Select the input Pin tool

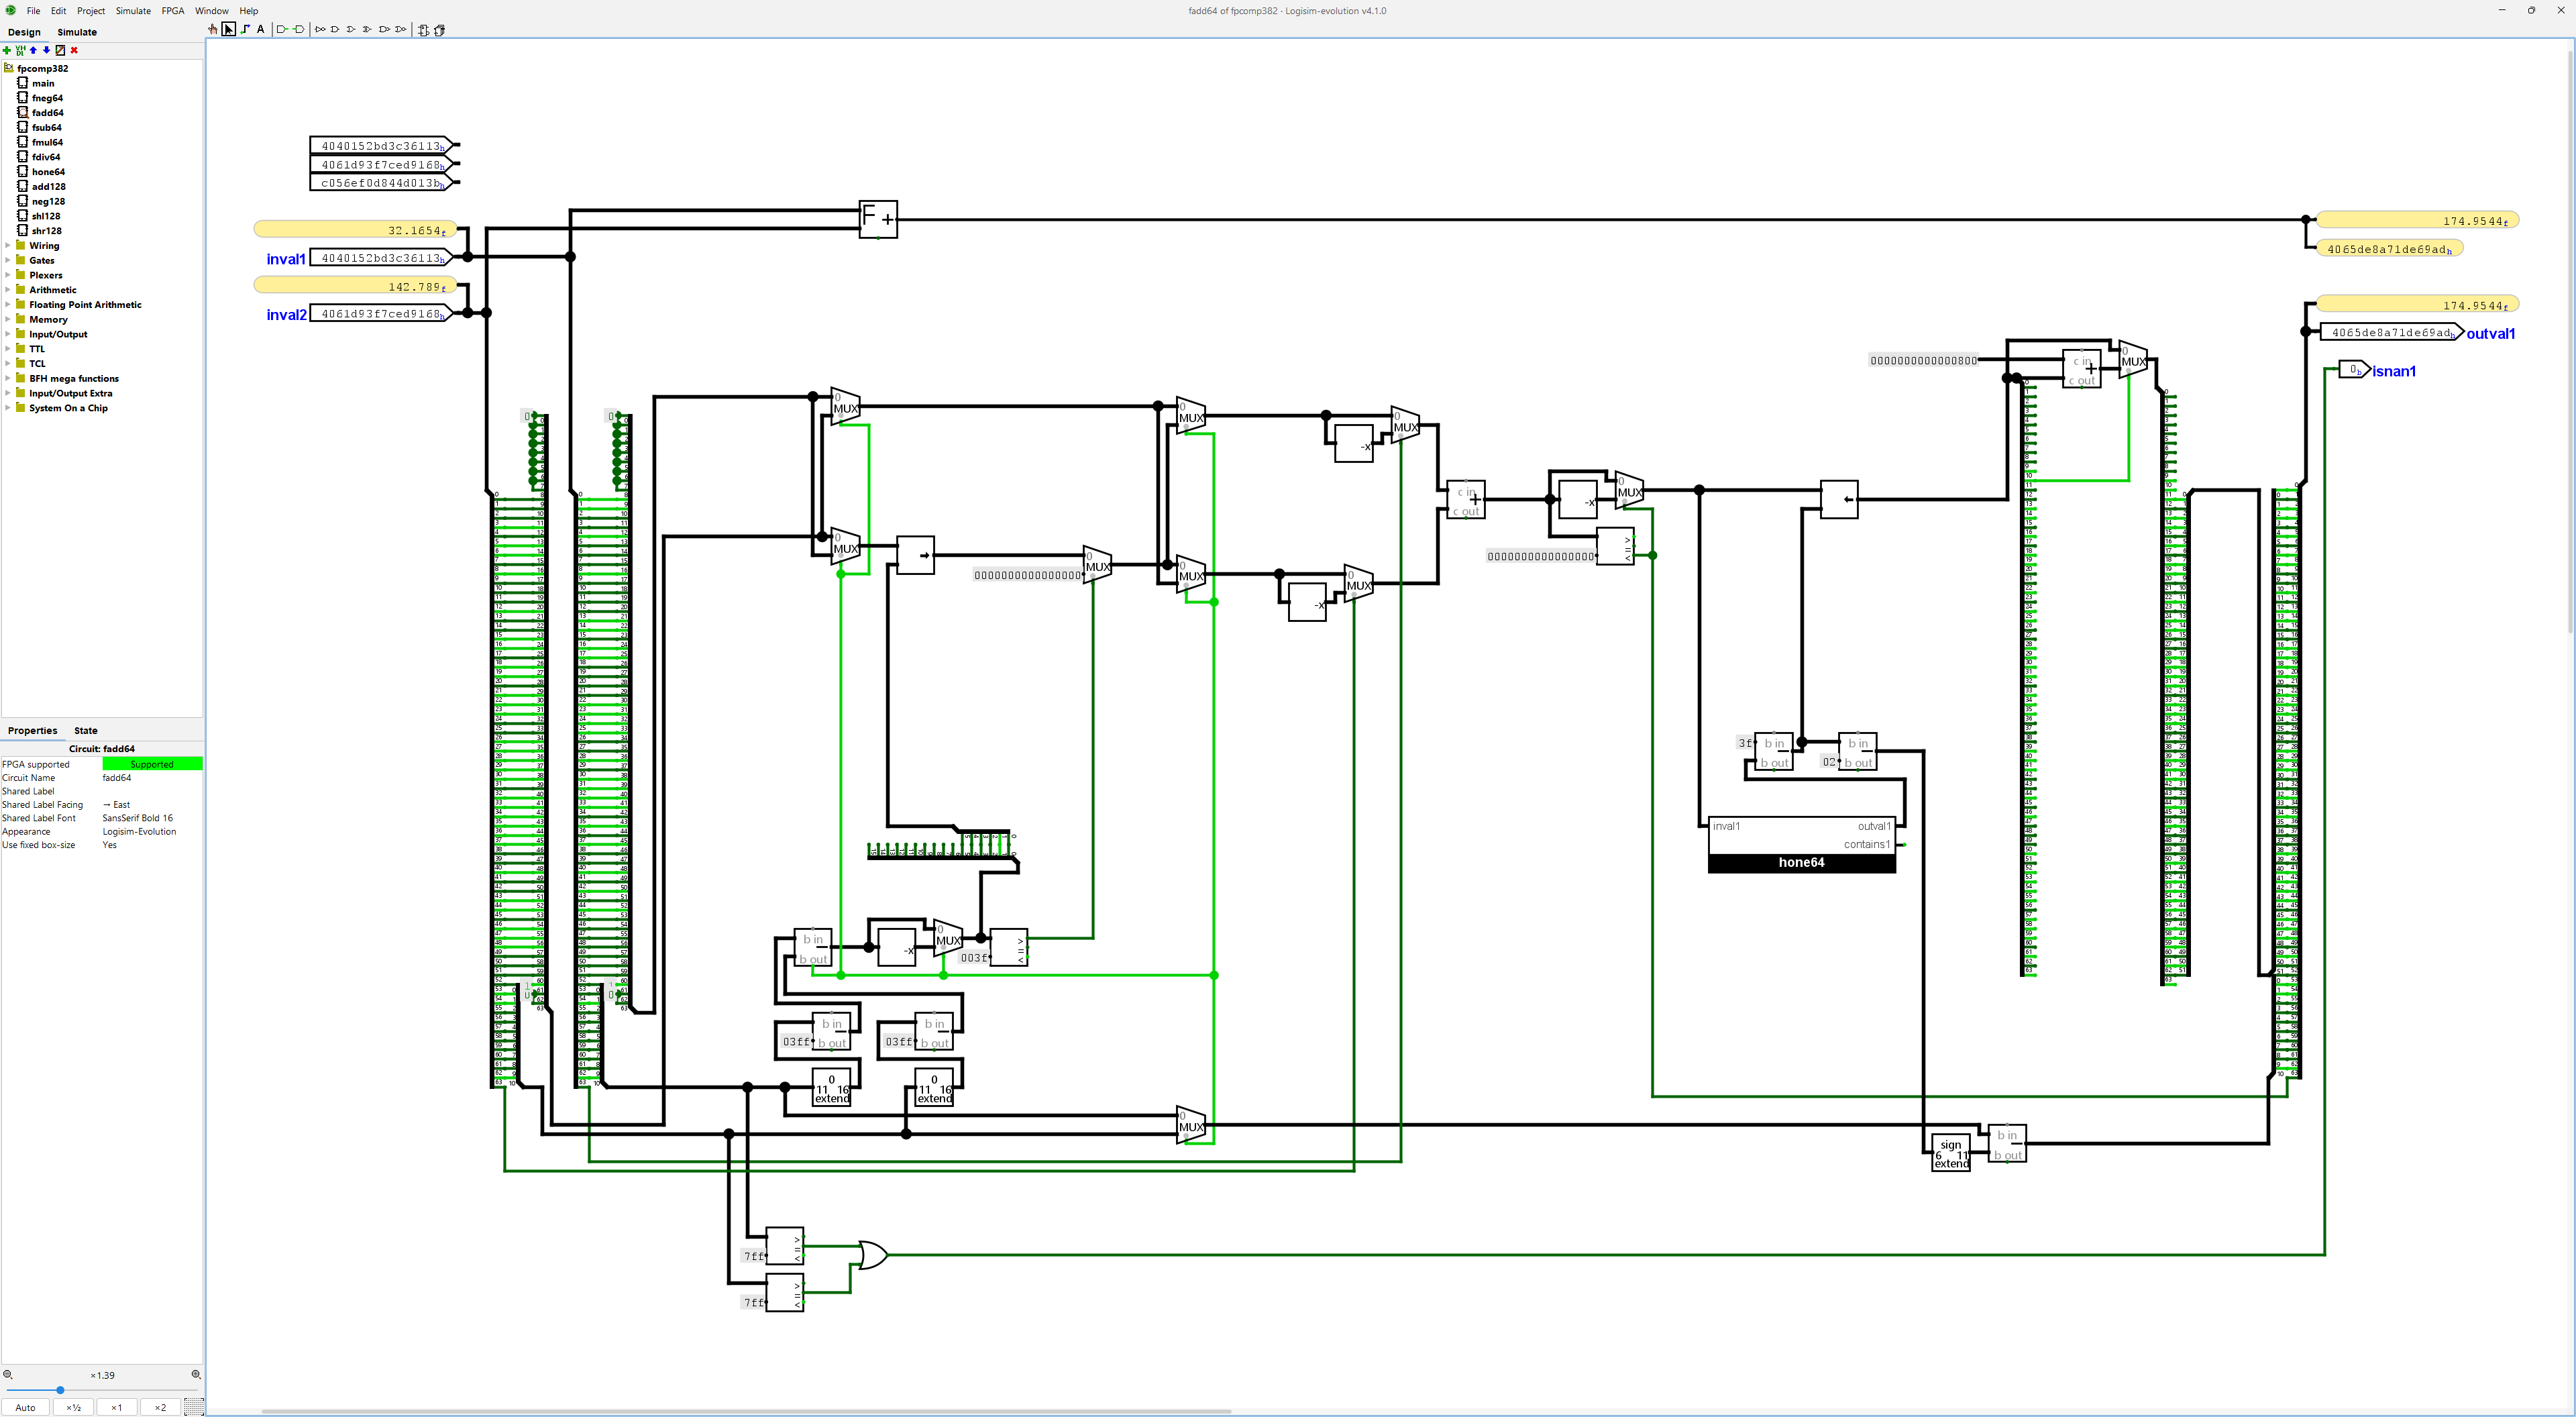click(283, 30)
